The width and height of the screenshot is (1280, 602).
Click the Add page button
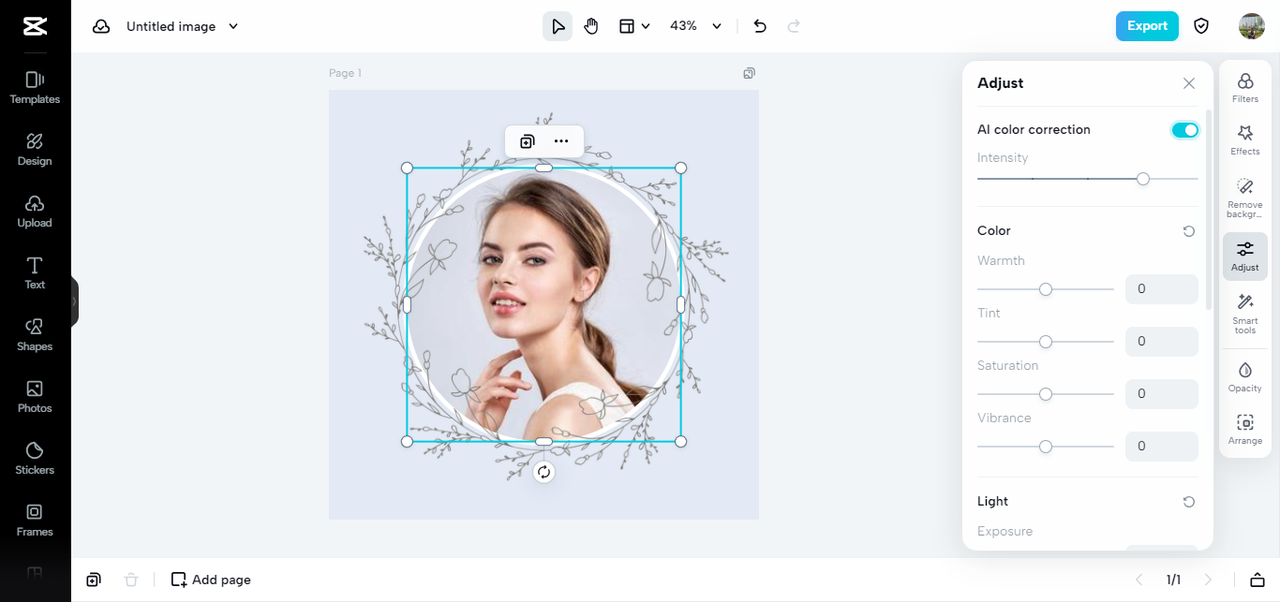point(211,580)
